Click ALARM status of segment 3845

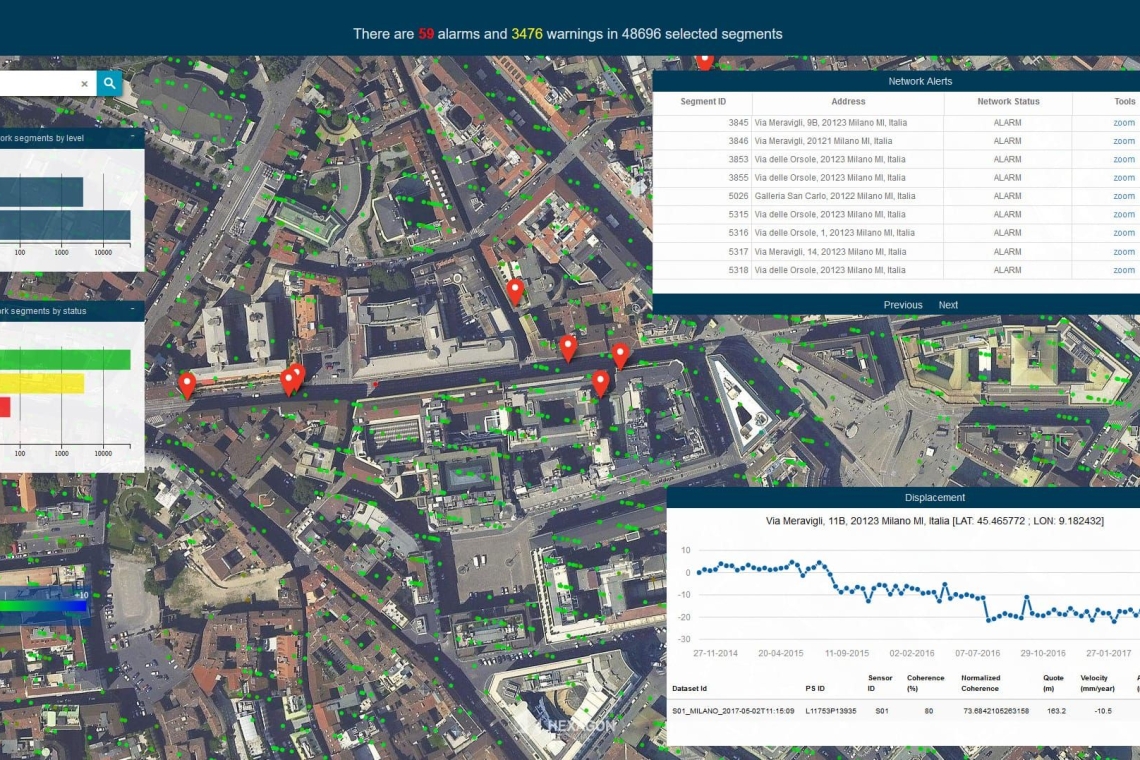click(x=1008, y=123)
